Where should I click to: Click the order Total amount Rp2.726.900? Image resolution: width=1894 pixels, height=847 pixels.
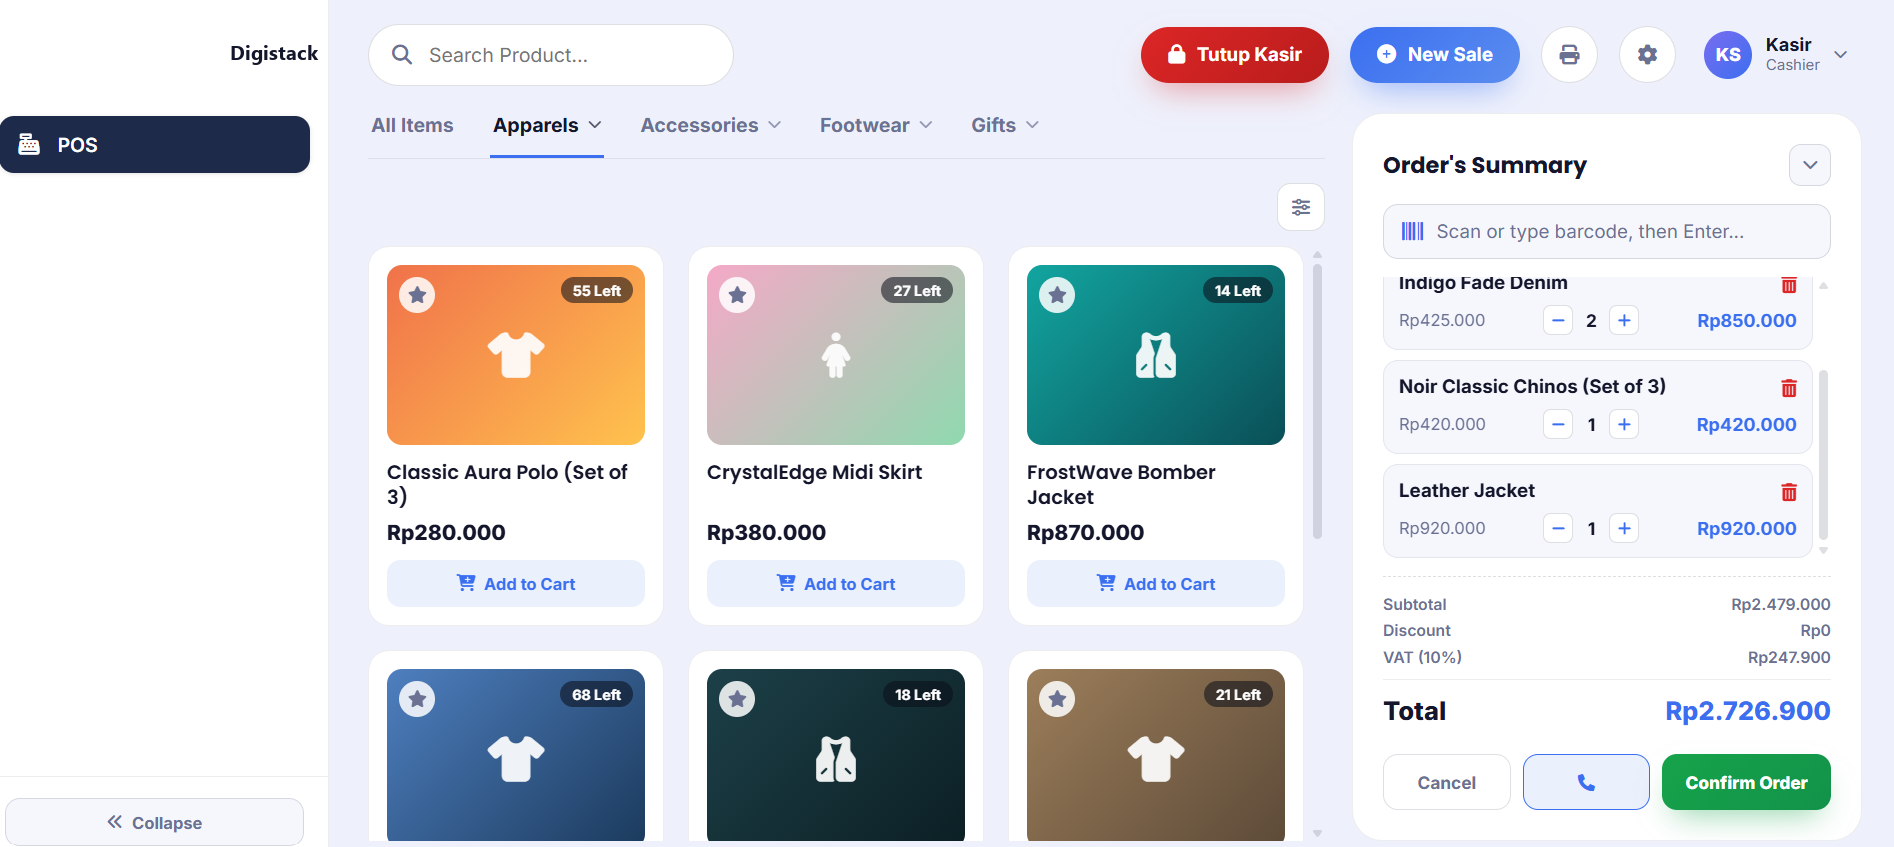coord(1747,711)
